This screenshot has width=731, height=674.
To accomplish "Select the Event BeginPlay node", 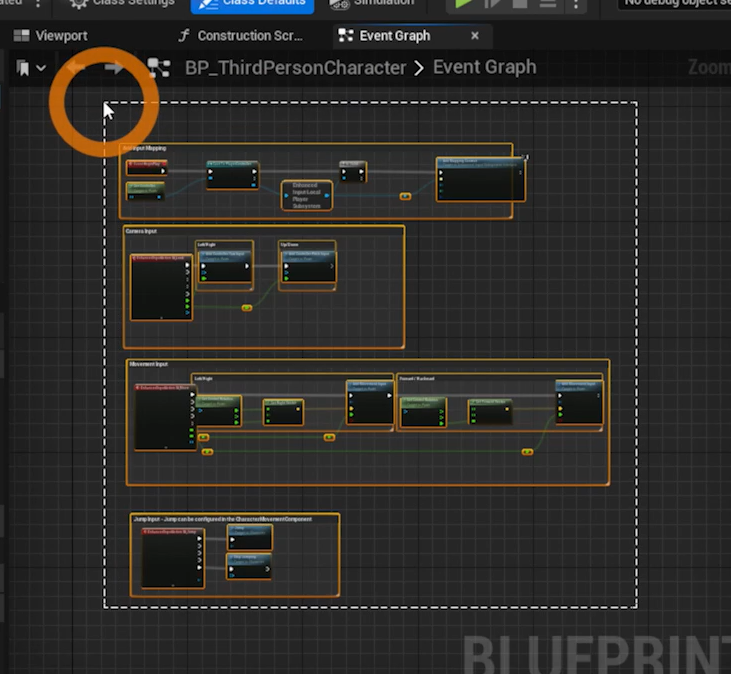I will point(146,168).
